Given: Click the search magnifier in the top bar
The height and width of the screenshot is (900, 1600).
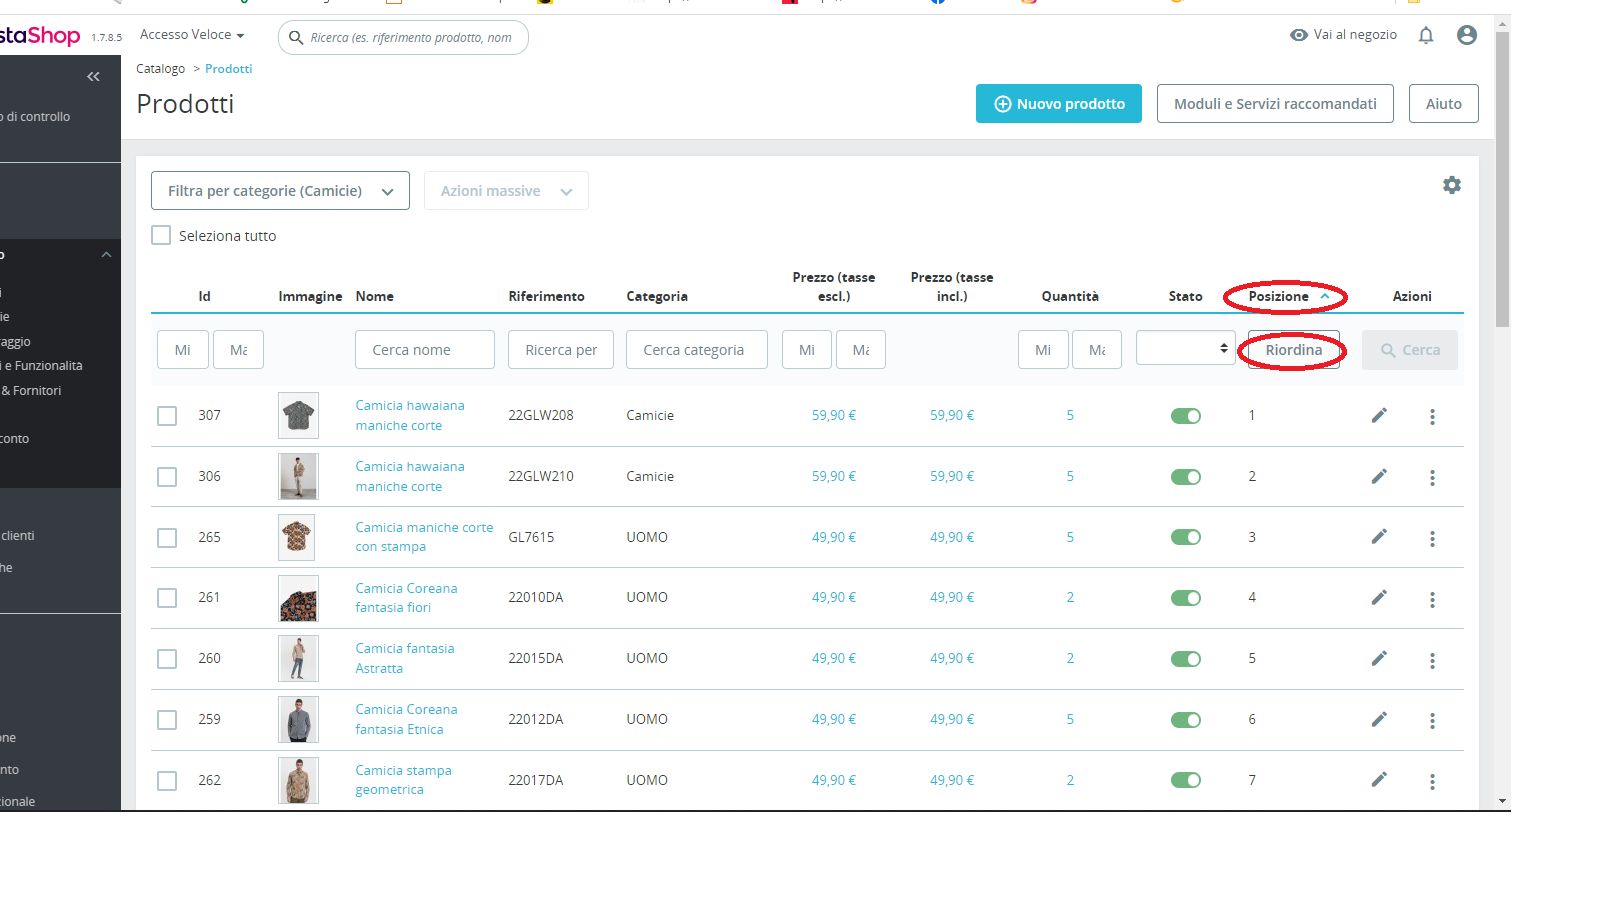Looking at the screenshot, I should 296,38.
